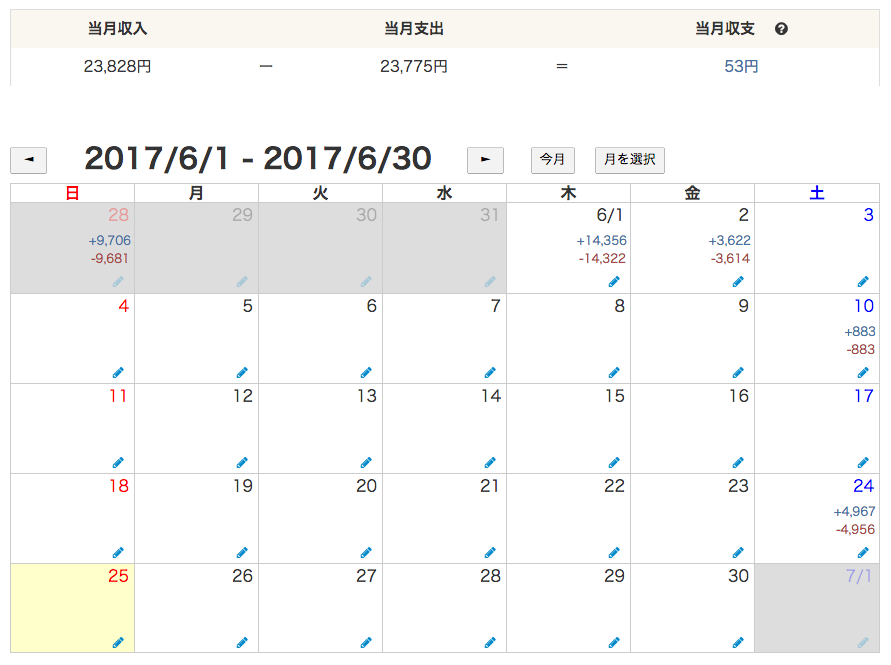Click pencil icon on day 14
The height and width of the screenshot is (665, 891).
pyautogui.click(x=490, y=462)
